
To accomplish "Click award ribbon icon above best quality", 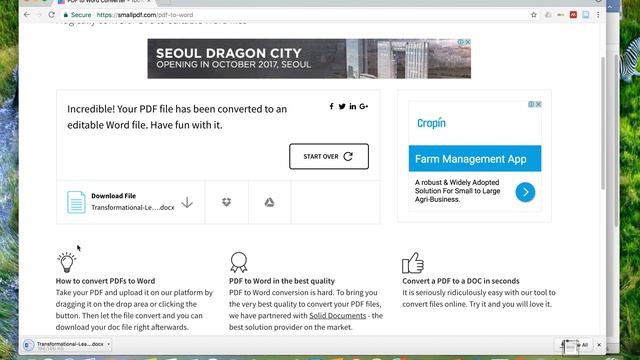I will point(239,262).
